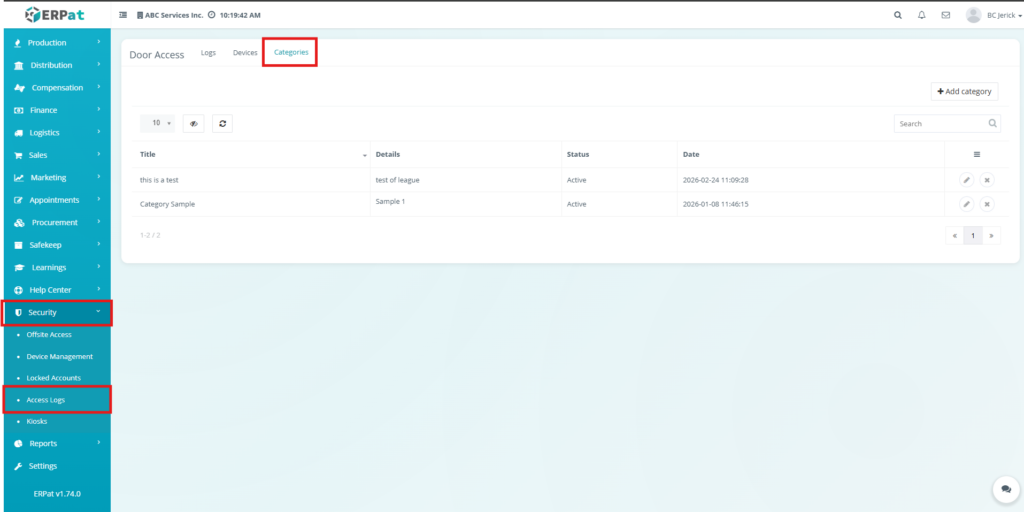
Task: Expand the BC Jerick user menu
Action: [989, 15]
